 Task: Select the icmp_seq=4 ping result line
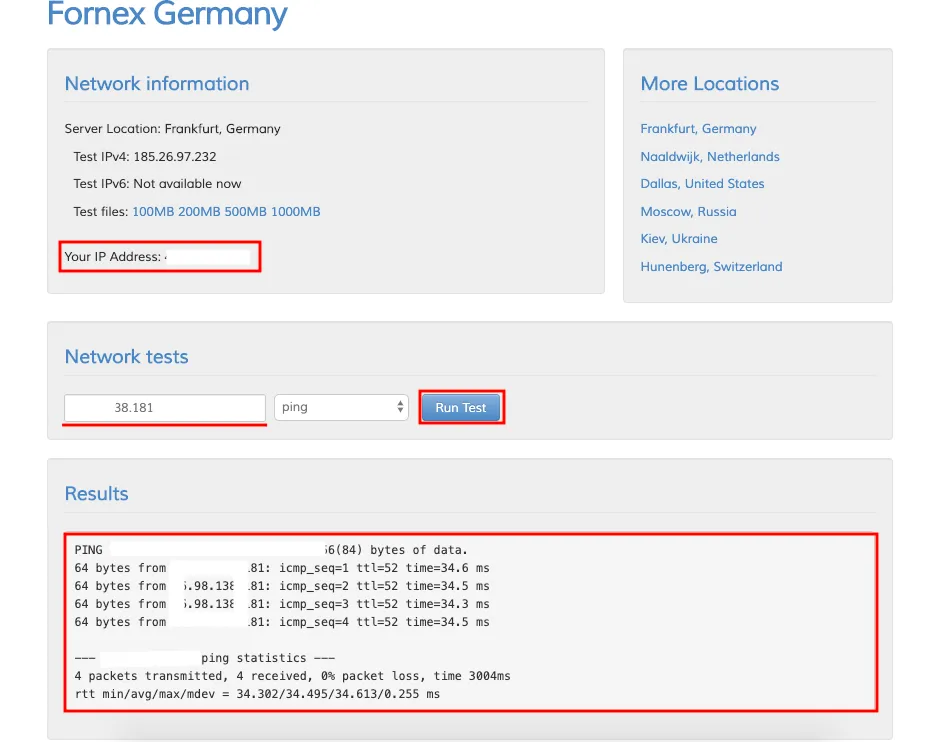coord(282,622)
